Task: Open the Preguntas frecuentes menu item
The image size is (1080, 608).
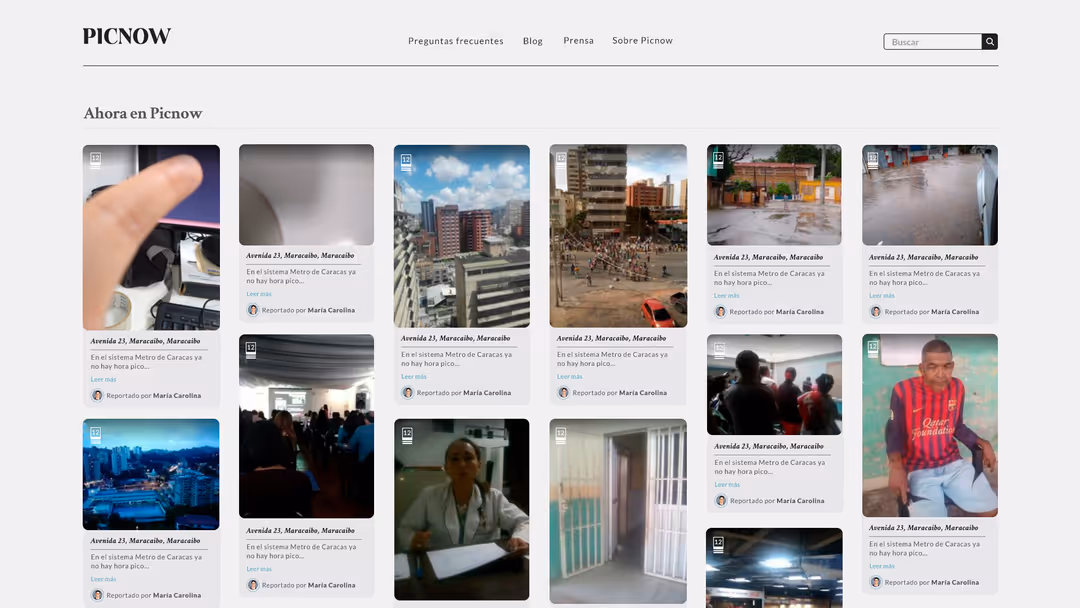Action: [455, 41]
